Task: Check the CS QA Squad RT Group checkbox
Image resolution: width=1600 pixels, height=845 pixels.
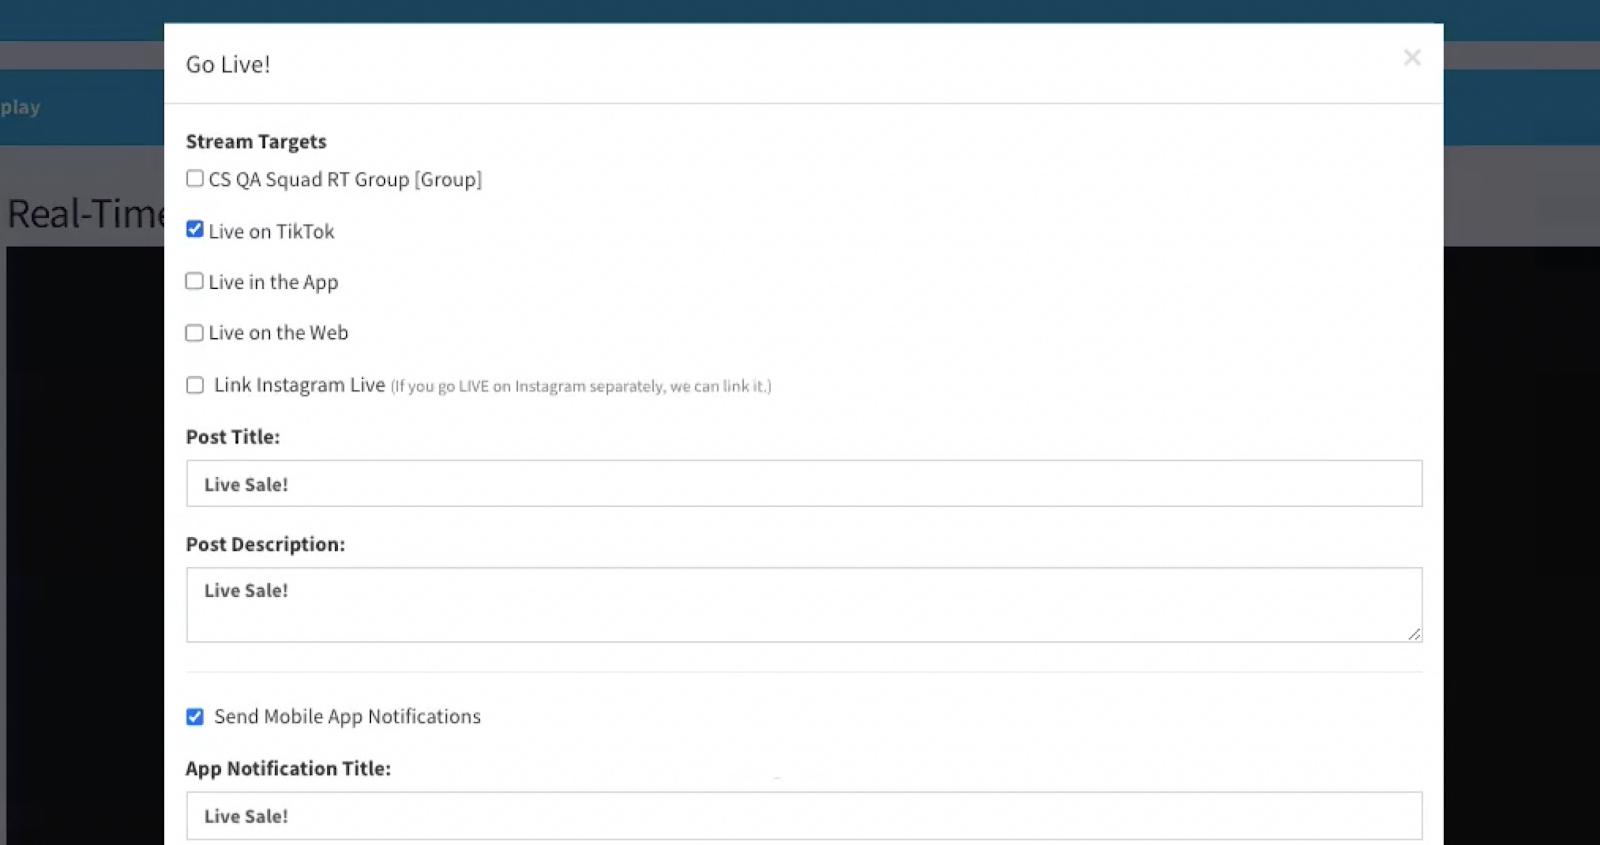Action: tap(195, 179)
